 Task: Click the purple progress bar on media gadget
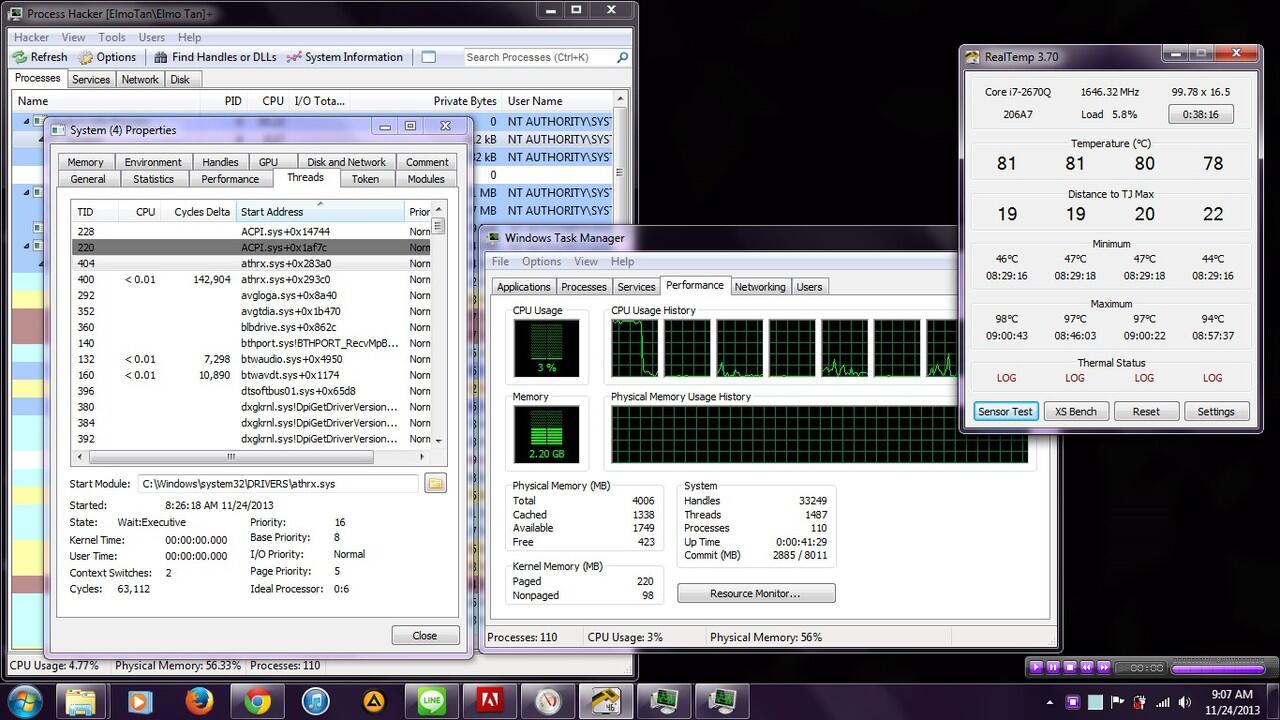coord(1218,668)
